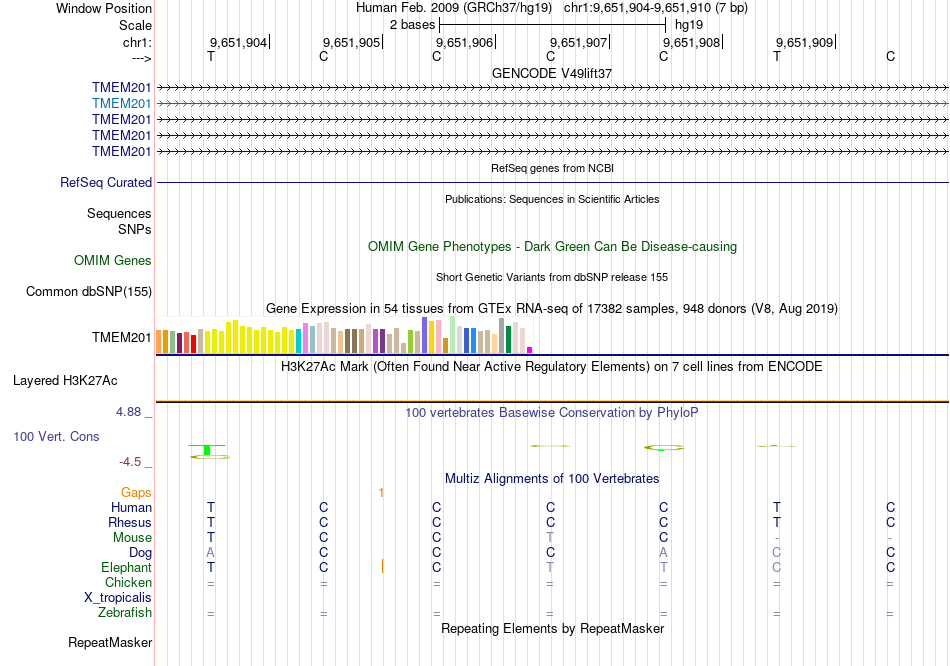
Task: Click the magenta last bar in GTEx chart
Action: 530,350
